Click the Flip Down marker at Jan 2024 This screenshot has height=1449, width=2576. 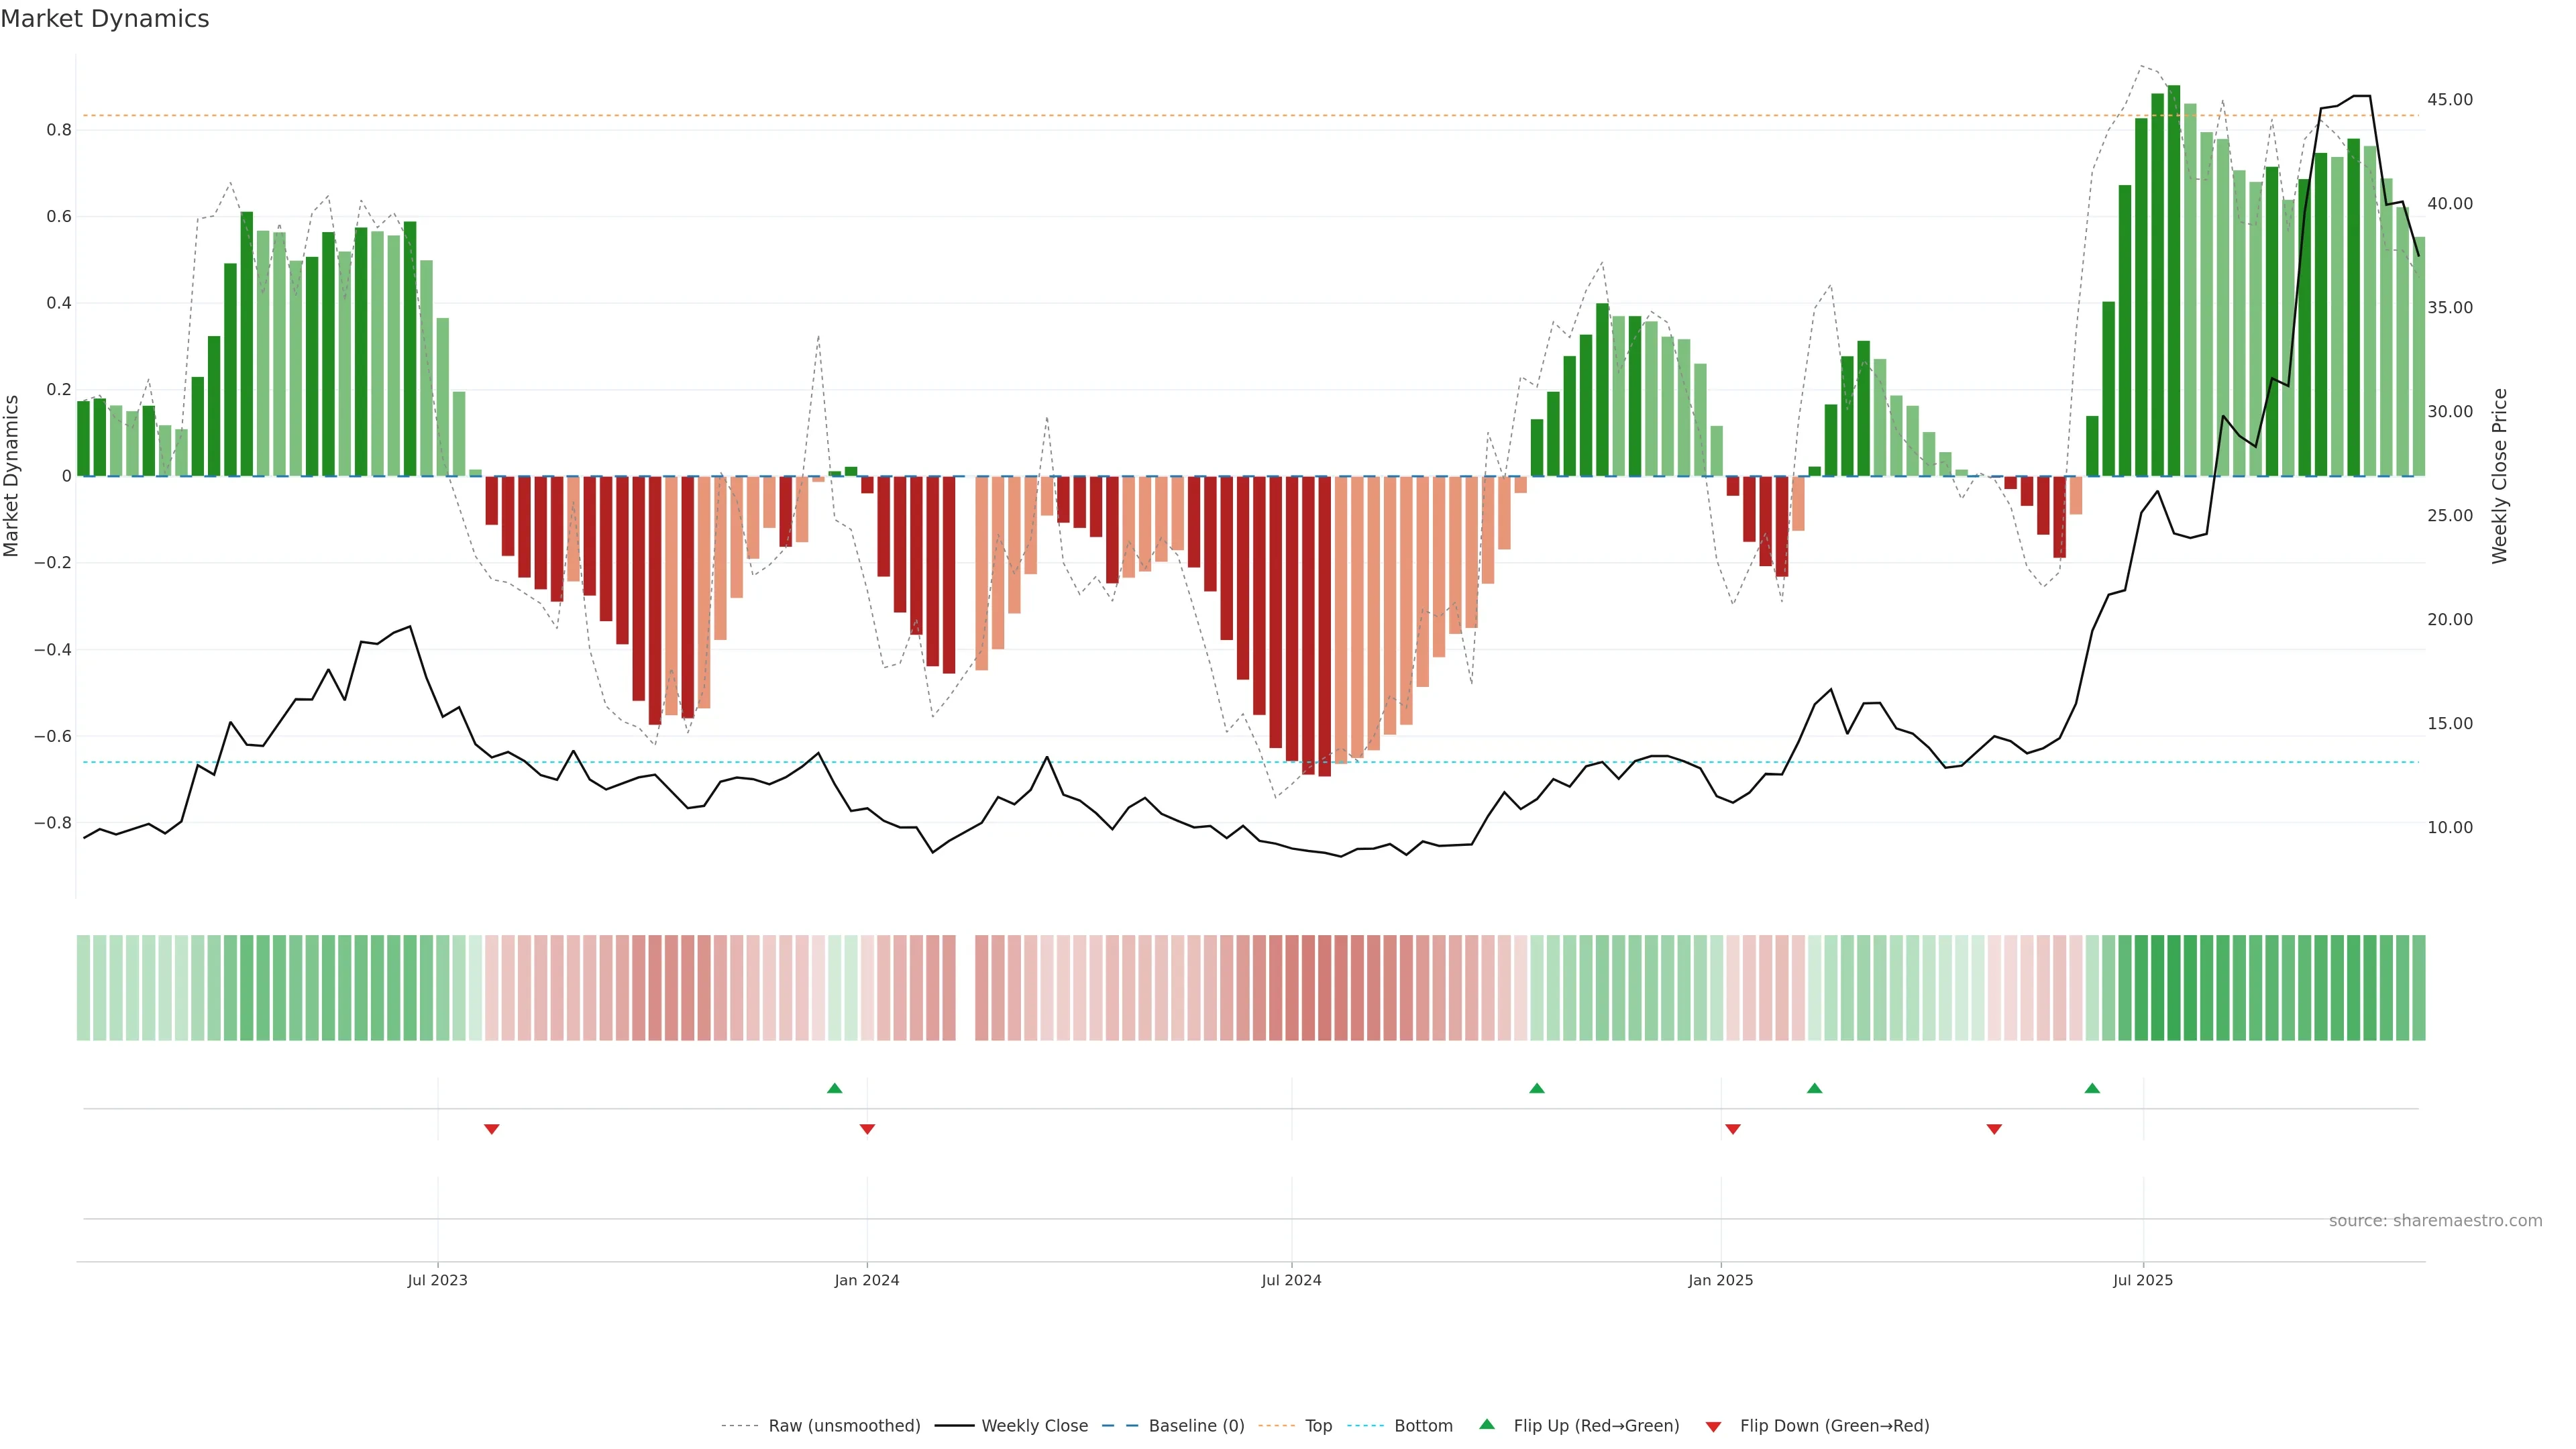click(x=867, y=1129)
